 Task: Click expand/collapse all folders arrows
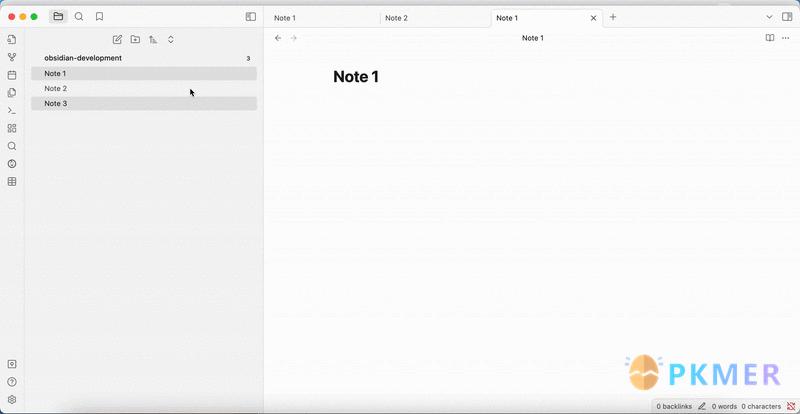[x=171, y=40]
